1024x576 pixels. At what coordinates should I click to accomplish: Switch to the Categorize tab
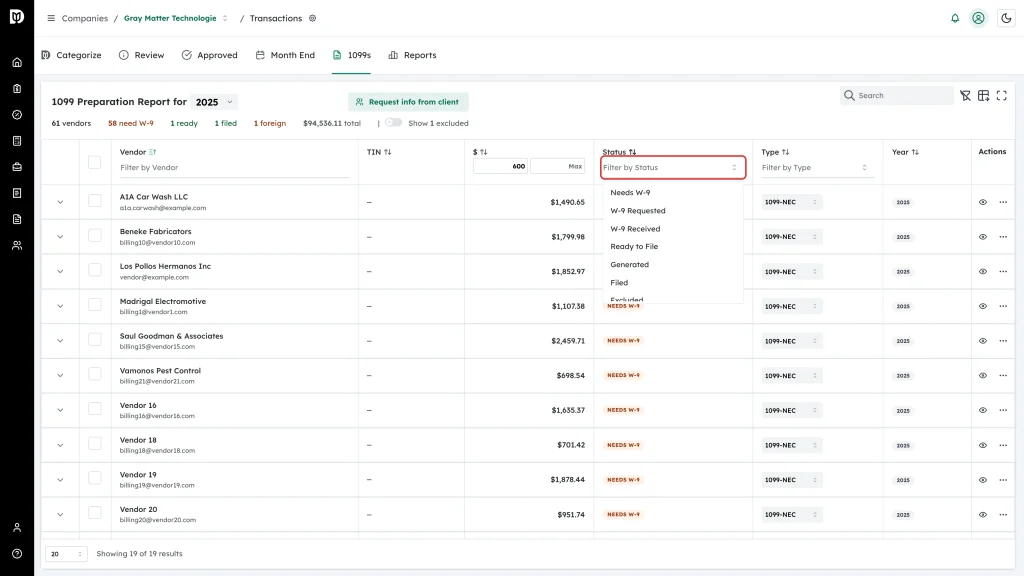click(71, 56)
